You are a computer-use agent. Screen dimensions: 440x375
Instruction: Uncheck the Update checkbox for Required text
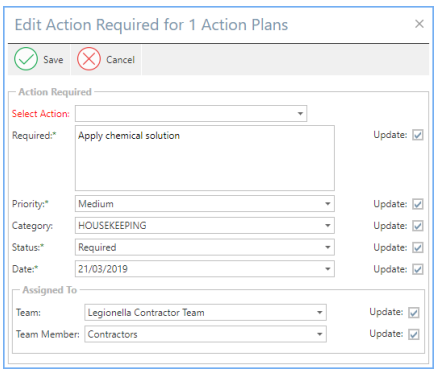(418, 135)
